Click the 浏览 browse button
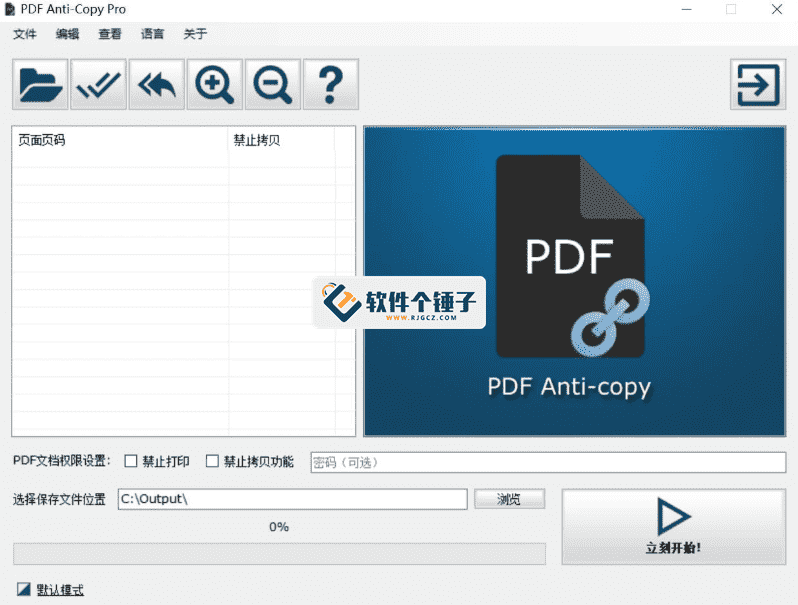The height and width of the screenshot is (605, 798). [509, 499]
